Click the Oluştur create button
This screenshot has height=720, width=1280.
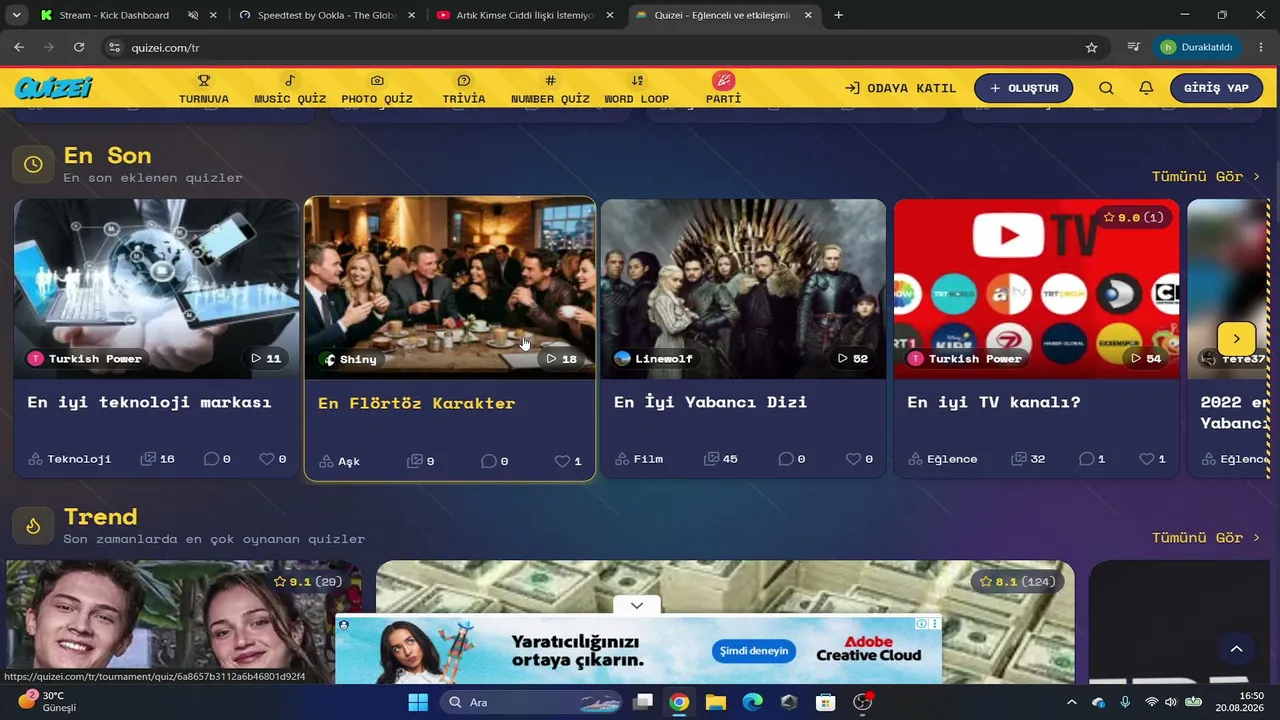point(1023,88)
